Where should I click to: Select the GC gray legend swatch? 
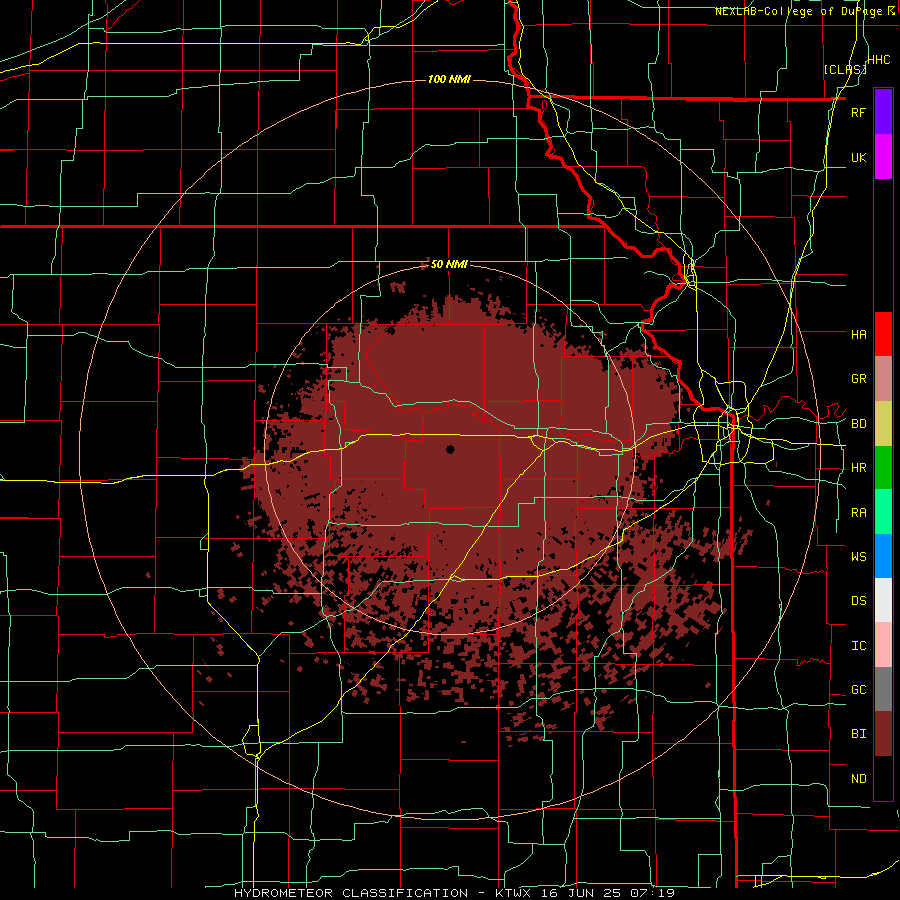[x=883, y=689]
